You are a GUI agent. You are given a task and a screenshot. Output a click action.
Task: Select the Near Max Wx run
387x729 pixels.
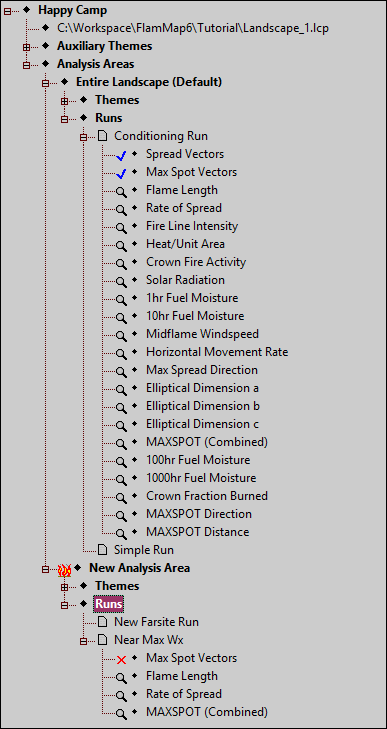click(149, 640)
